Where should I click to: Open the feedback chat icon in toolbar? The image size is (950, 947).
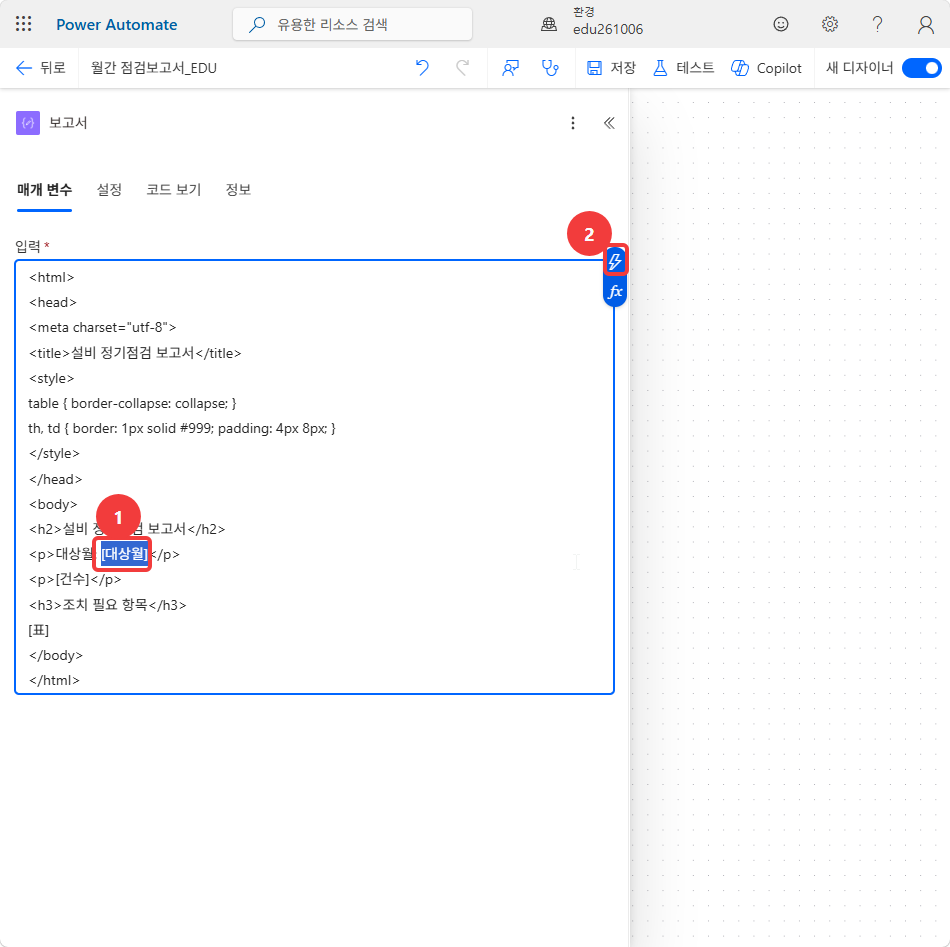coord(510,68)
